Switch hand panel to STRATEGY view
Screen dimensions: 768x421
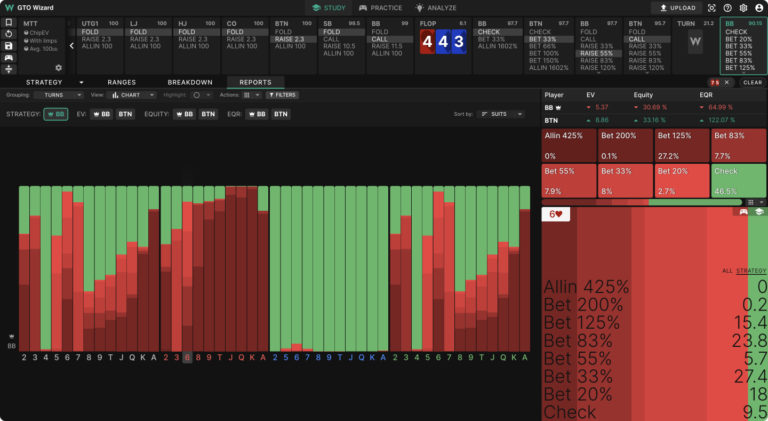point(751,271)
